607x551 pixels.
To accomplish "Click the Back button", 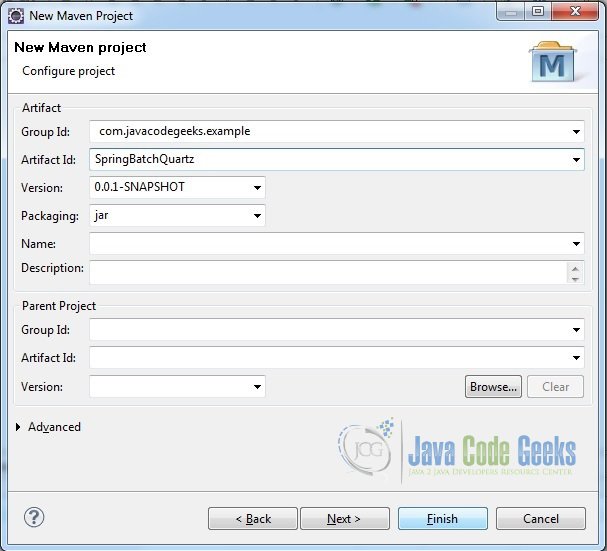I will pyautogui.click(x=253, y=518).
